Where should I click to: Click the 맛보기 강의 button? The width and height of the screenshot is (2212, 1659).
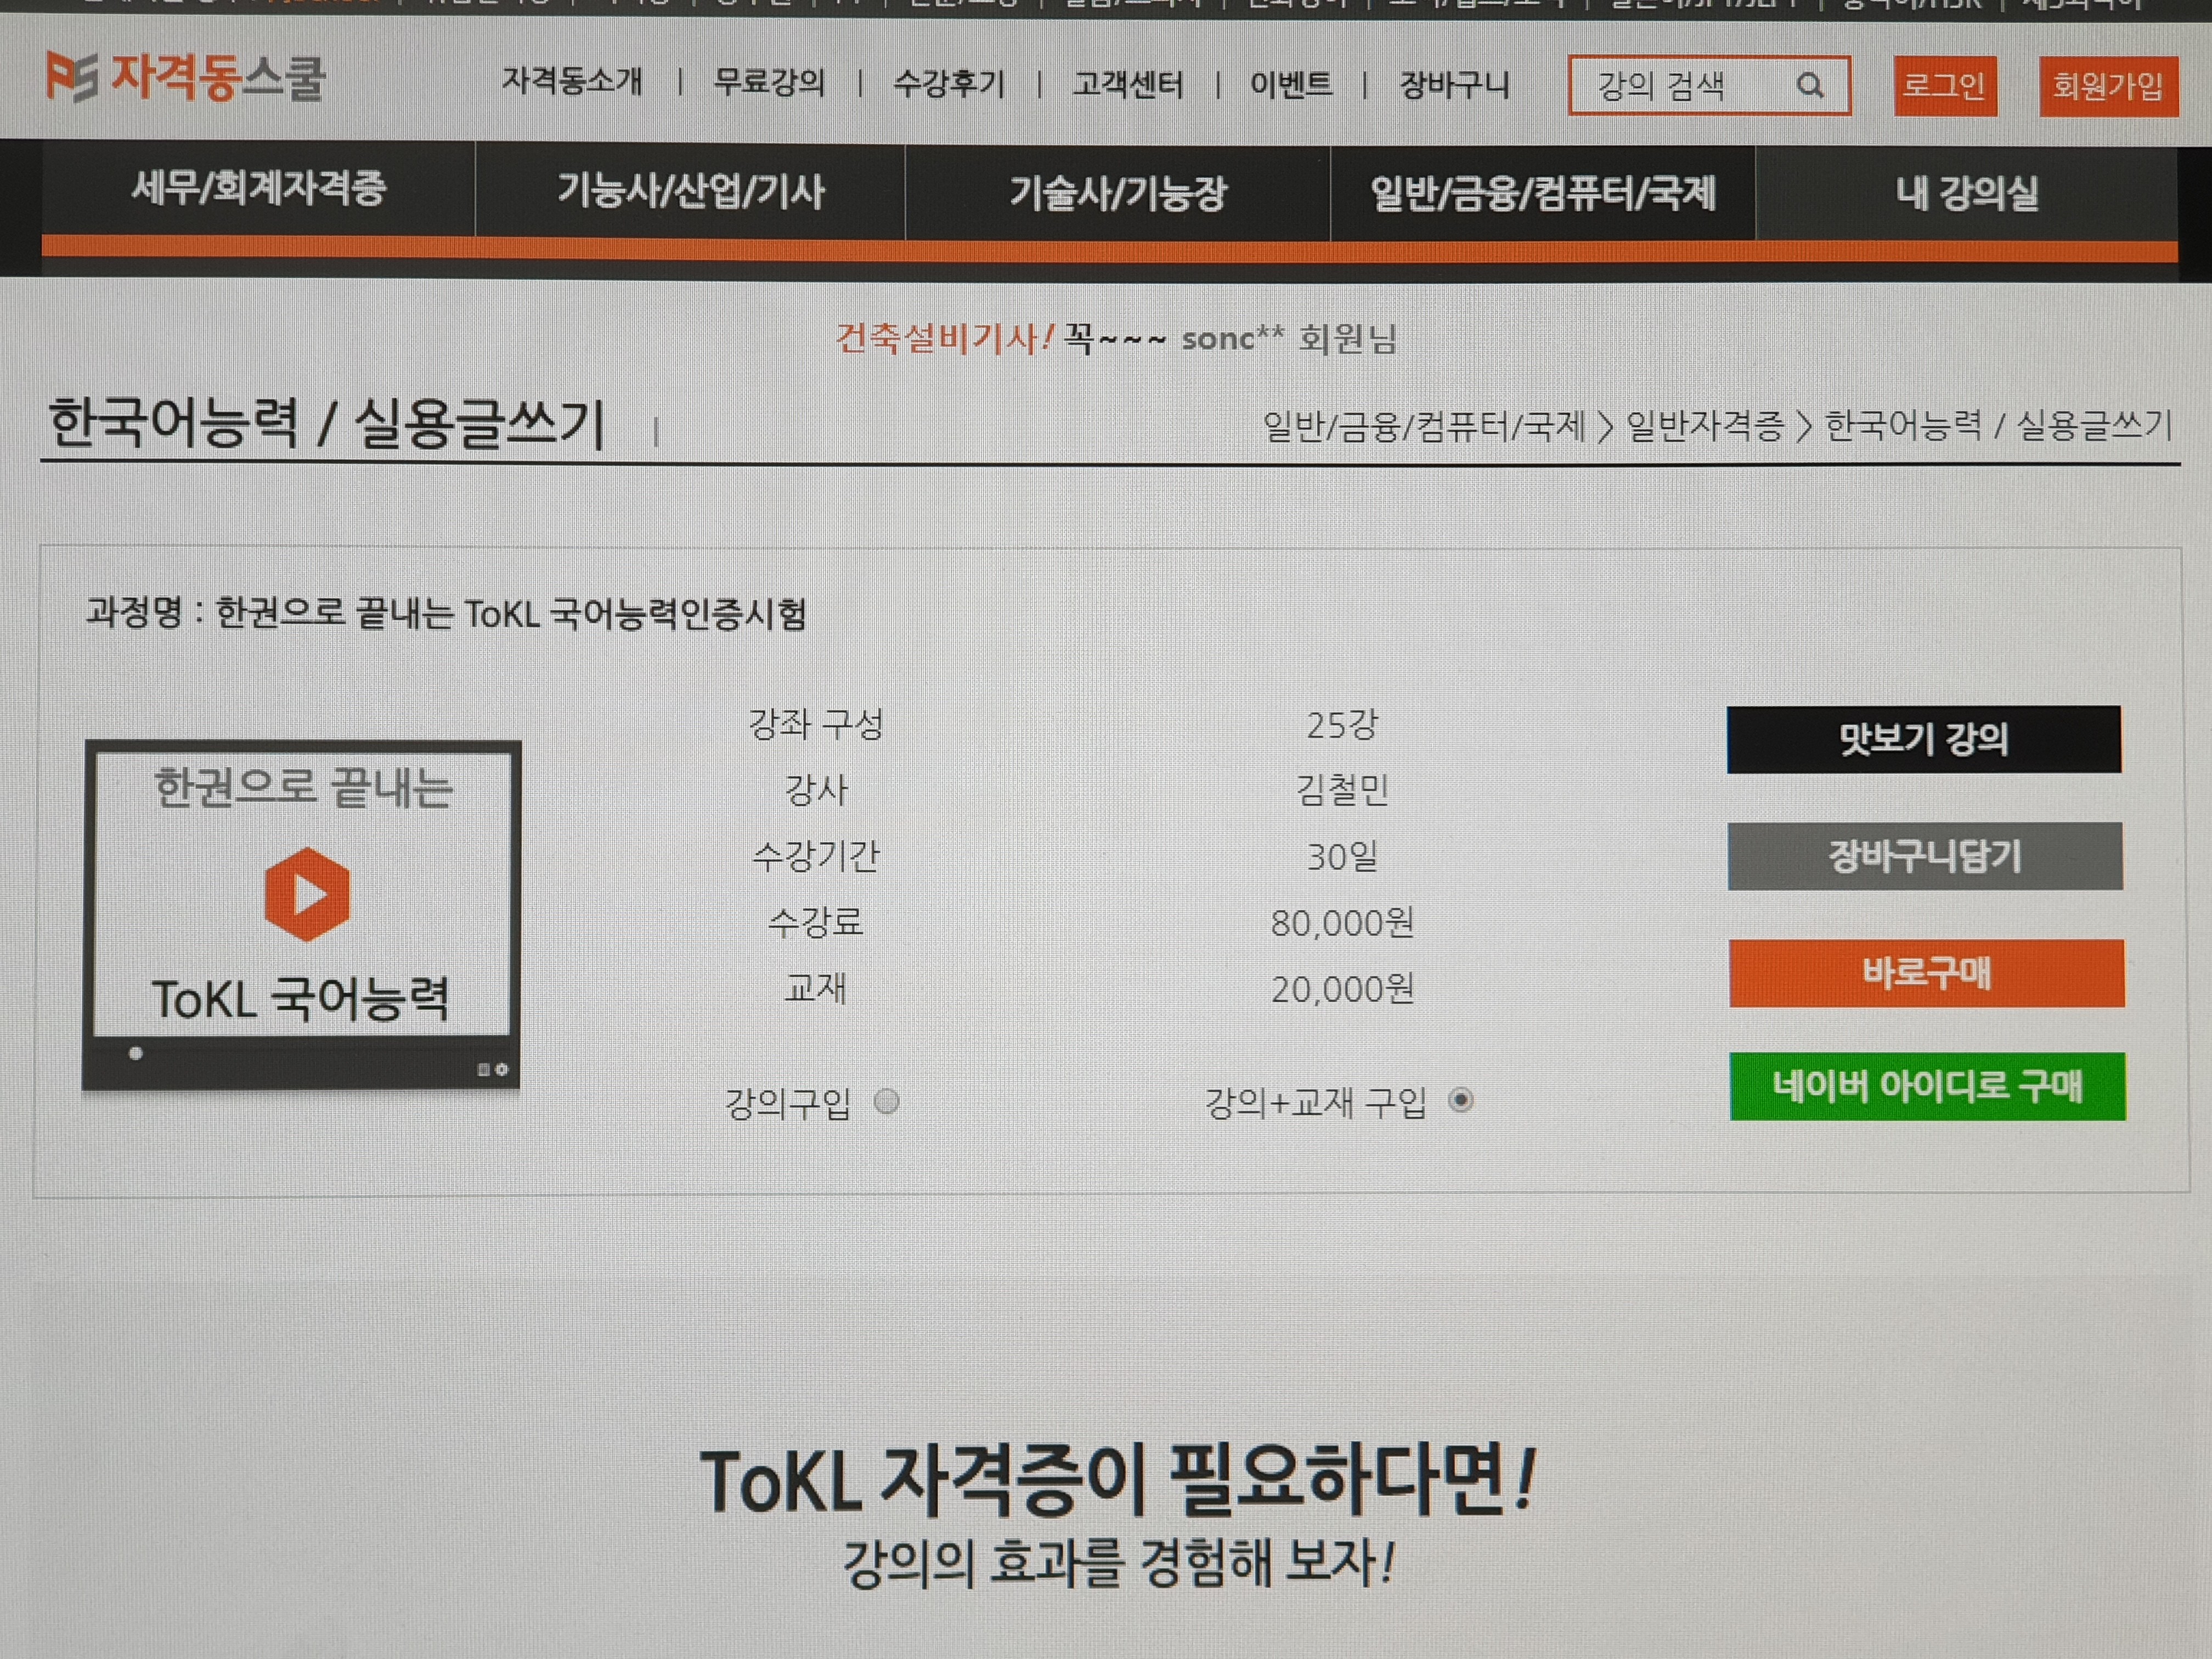coord(1923,739)
